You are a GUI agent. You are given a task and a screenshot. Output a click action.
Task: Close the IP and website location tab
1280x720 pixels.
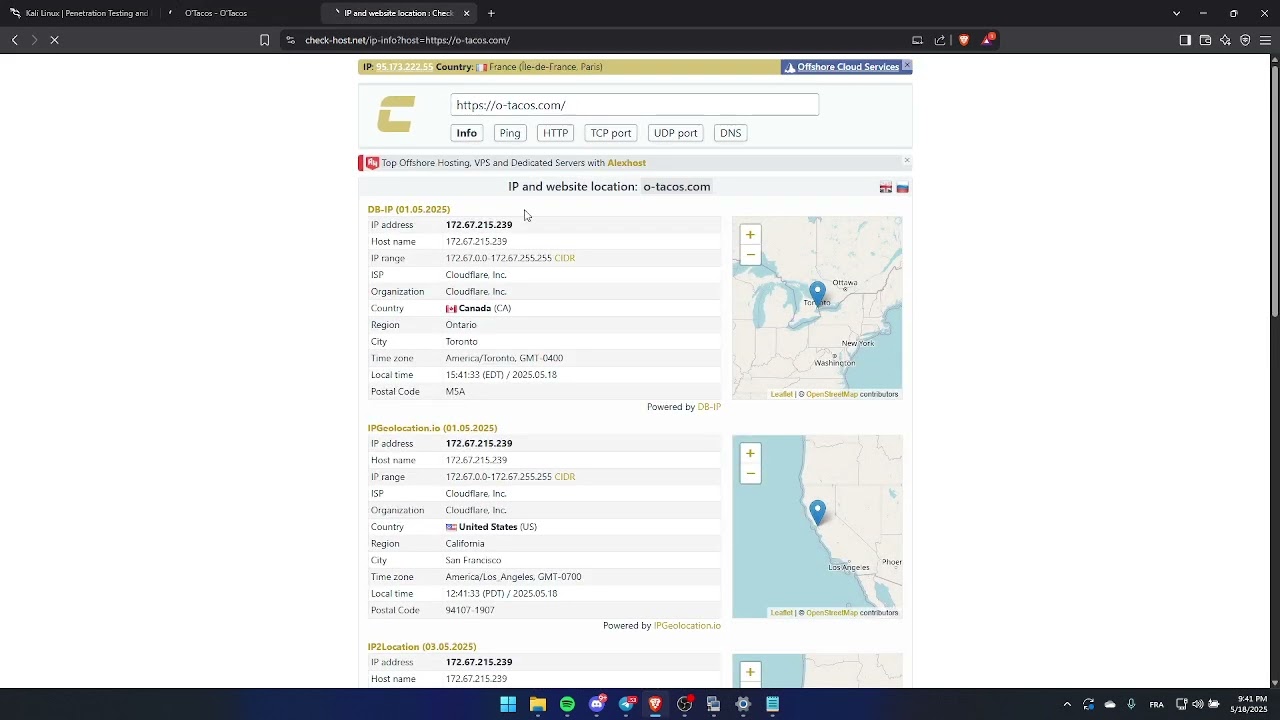click(x=466, y=13)
